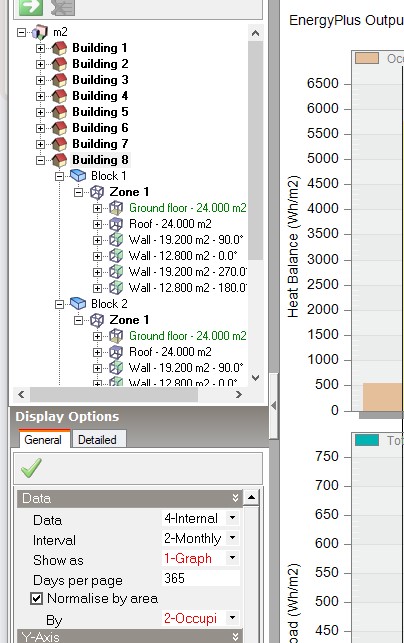Uncheck the Normalise by area checkbox

[x=37, y=599]
